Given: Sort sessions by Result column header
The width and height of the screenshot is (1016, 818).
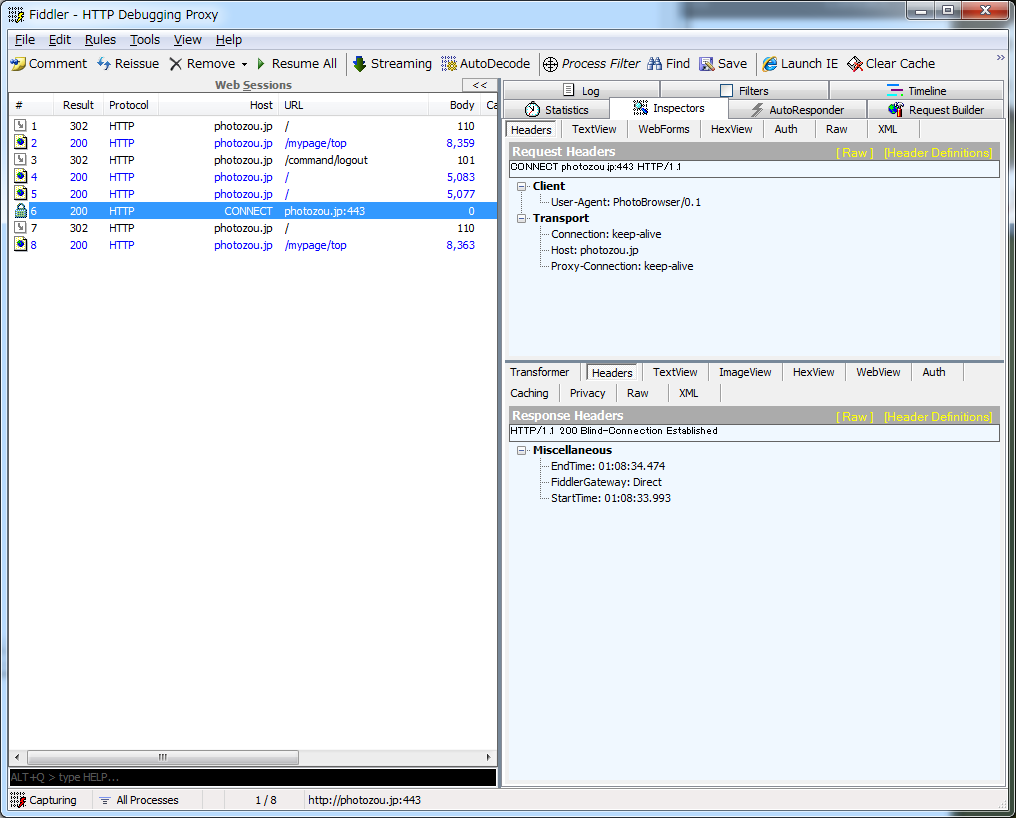Looking at the screenshot, I should point(78,105).
